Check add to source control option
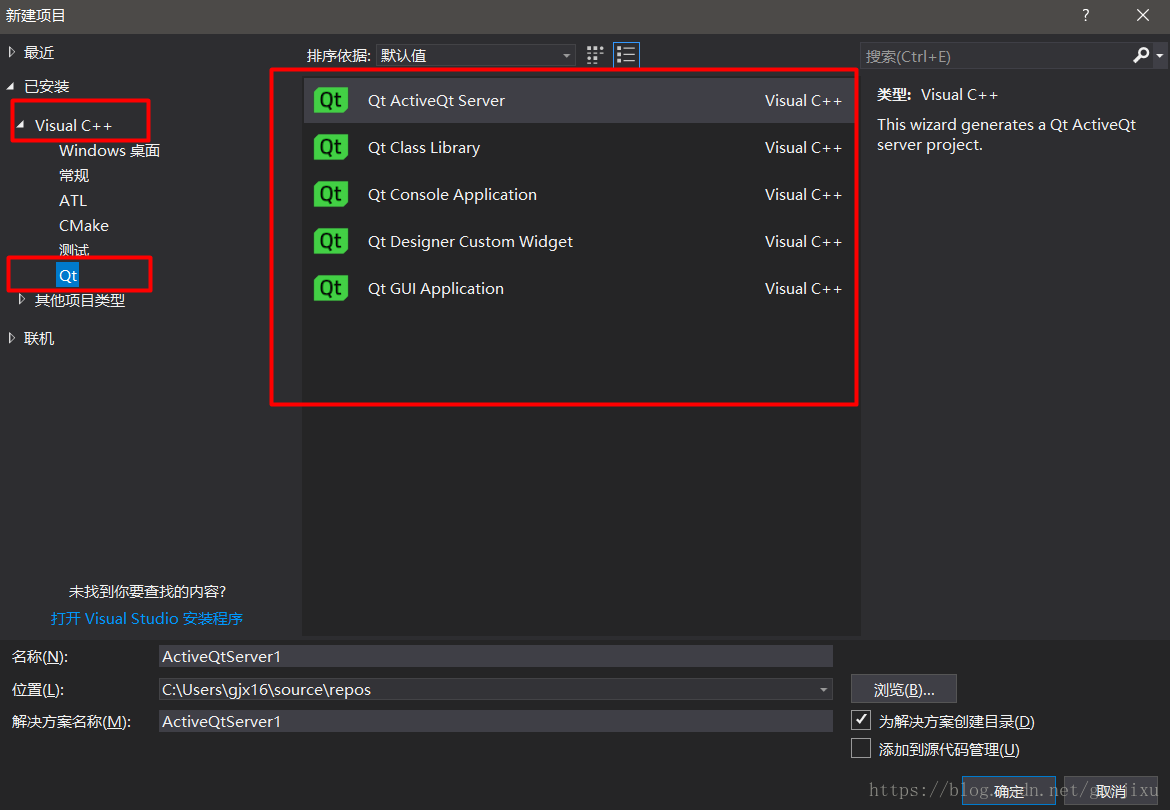 861,748
